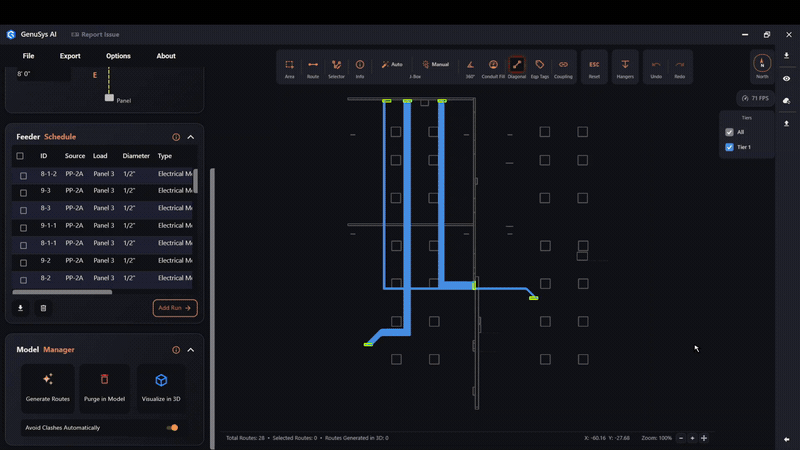This screenshot has height=450, width=800.
Task: Click the large plus fit-zoom button
Action: pos(704,438)
